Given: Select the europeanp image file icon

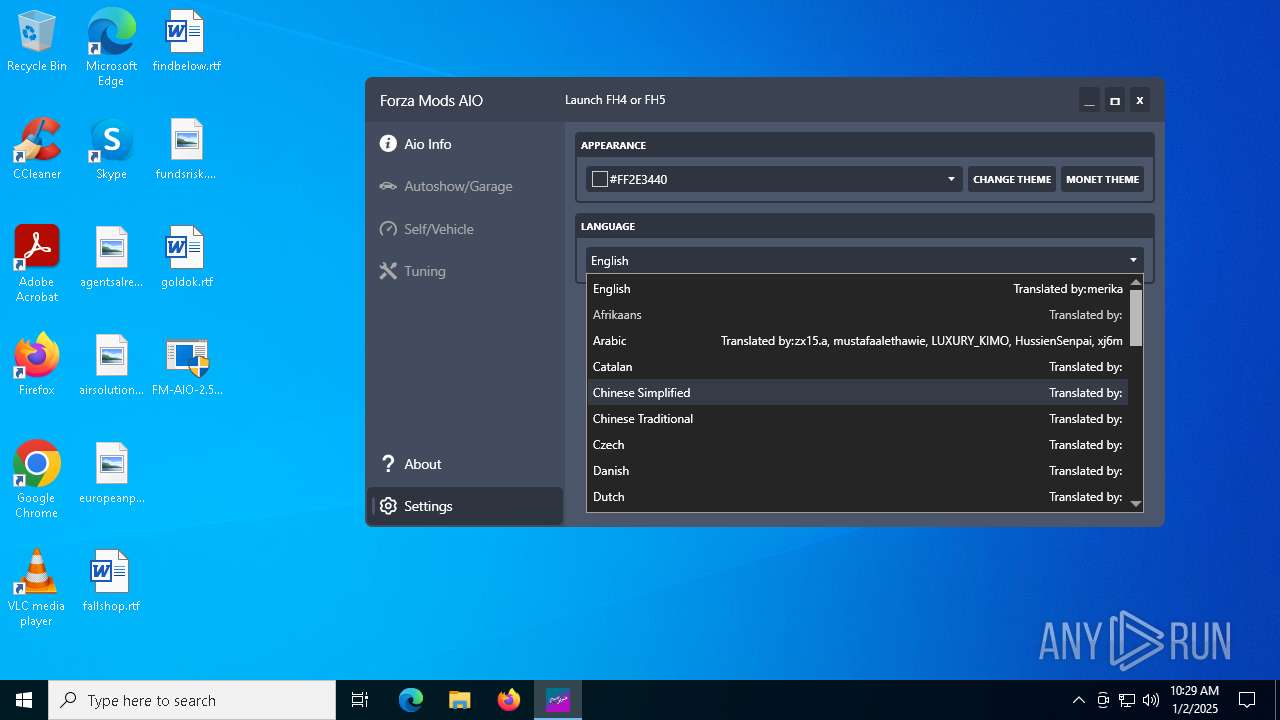Looking at the screenshot, I should pyautogui.click(x=111, y=474).
